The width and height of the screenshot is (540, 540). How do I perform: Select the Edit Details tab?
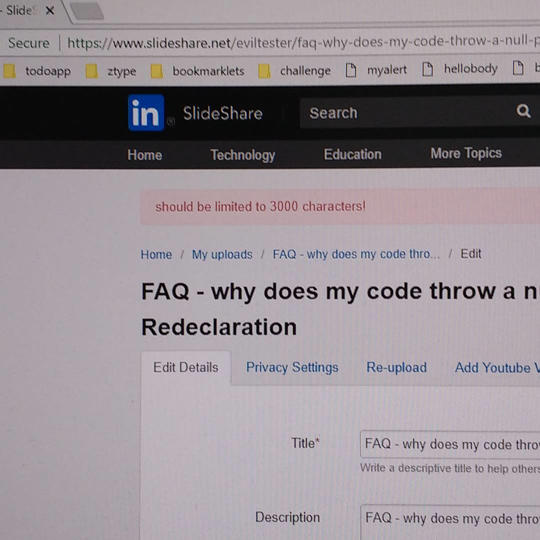tap(186, 367)
